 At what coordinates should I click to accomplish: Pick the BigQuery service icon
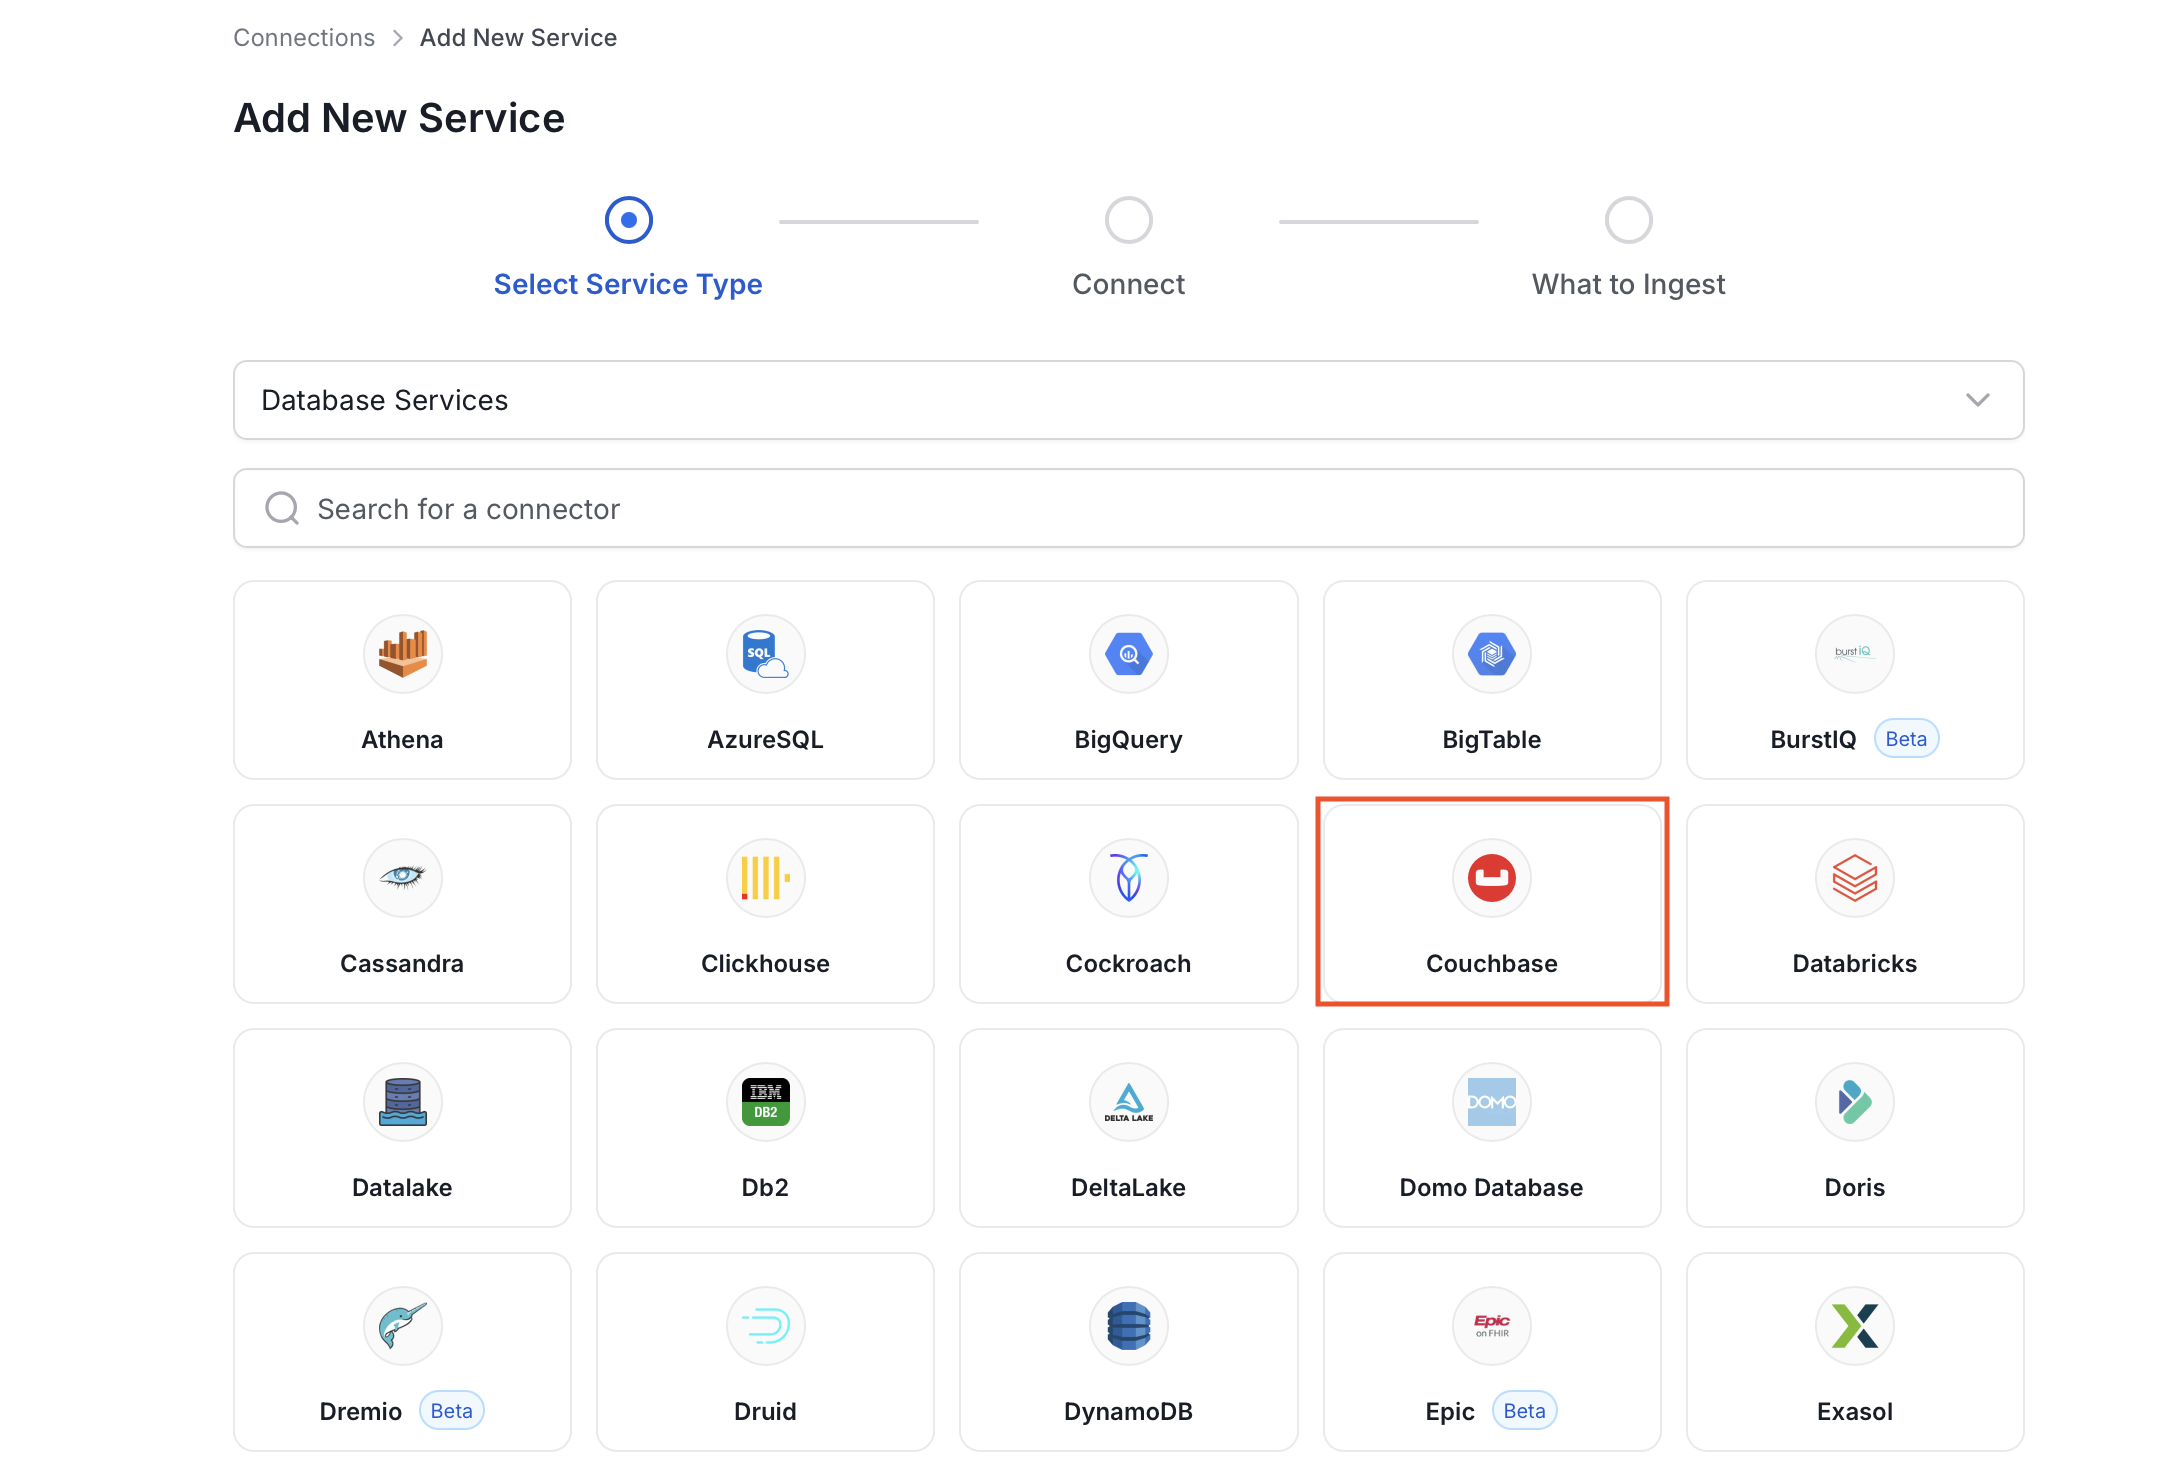click(1128, 654)
